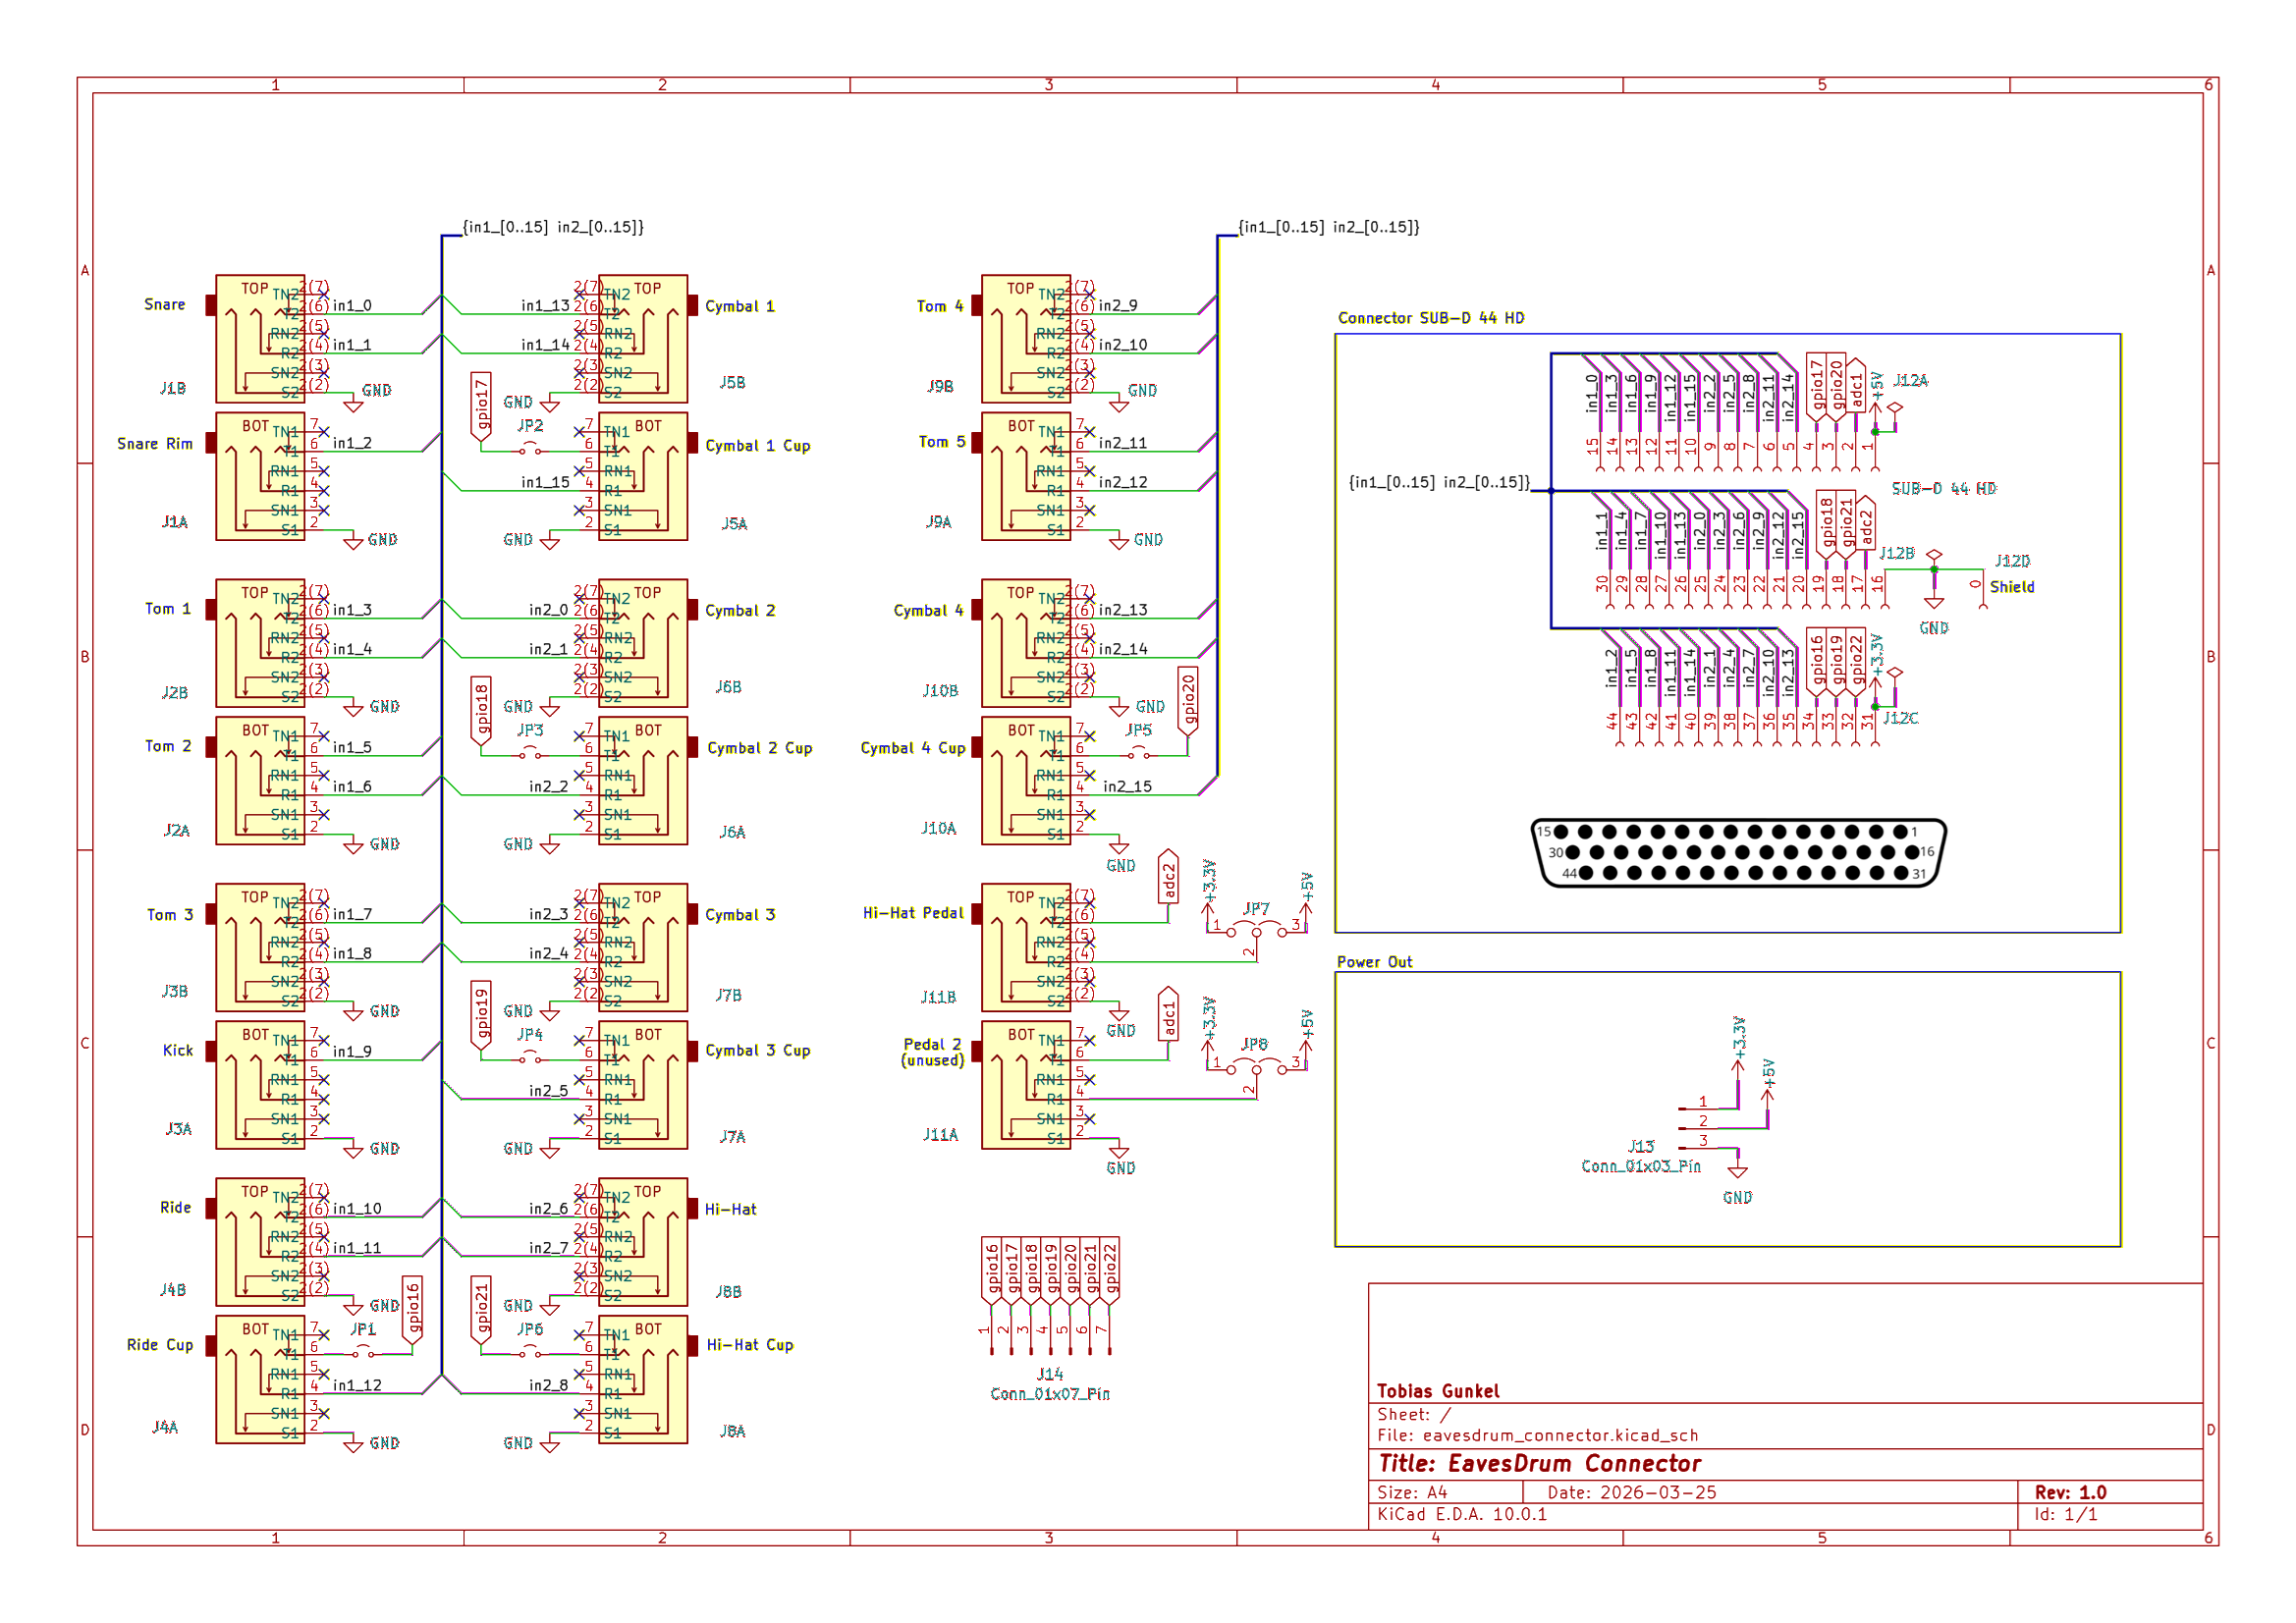The image size is (2296, 1623).
Task: Select the Conn_01x07_Pin value text
Action: click(x=1050, y=1395)
